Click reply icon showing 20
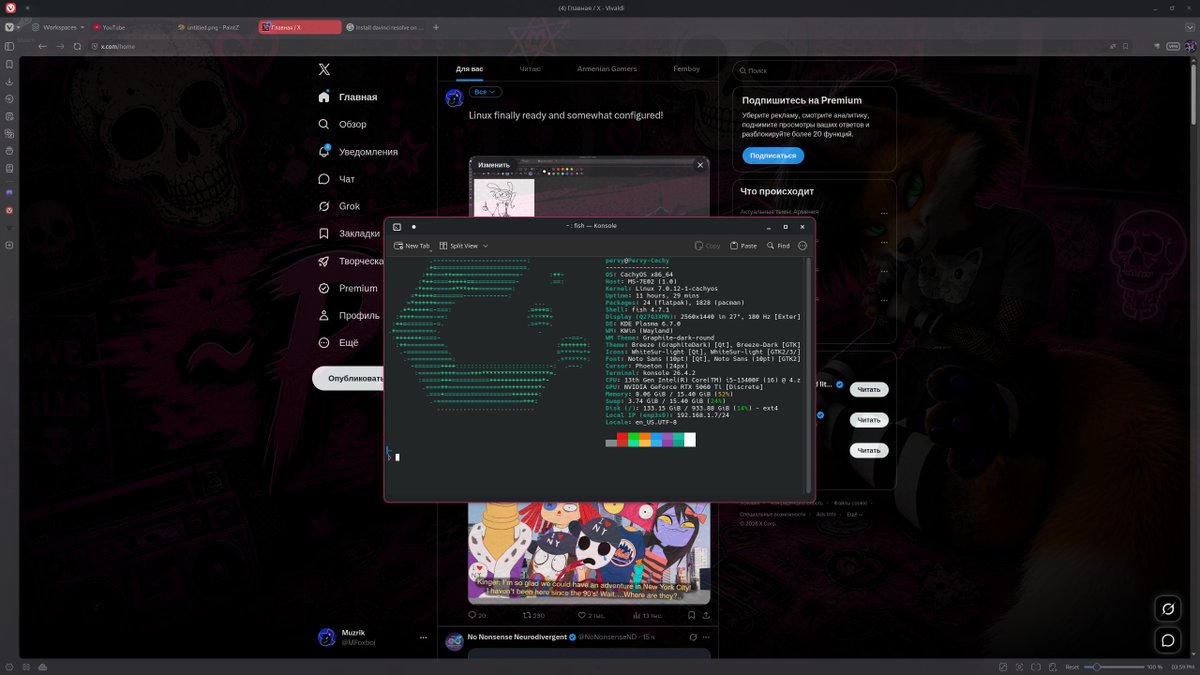 472,615
